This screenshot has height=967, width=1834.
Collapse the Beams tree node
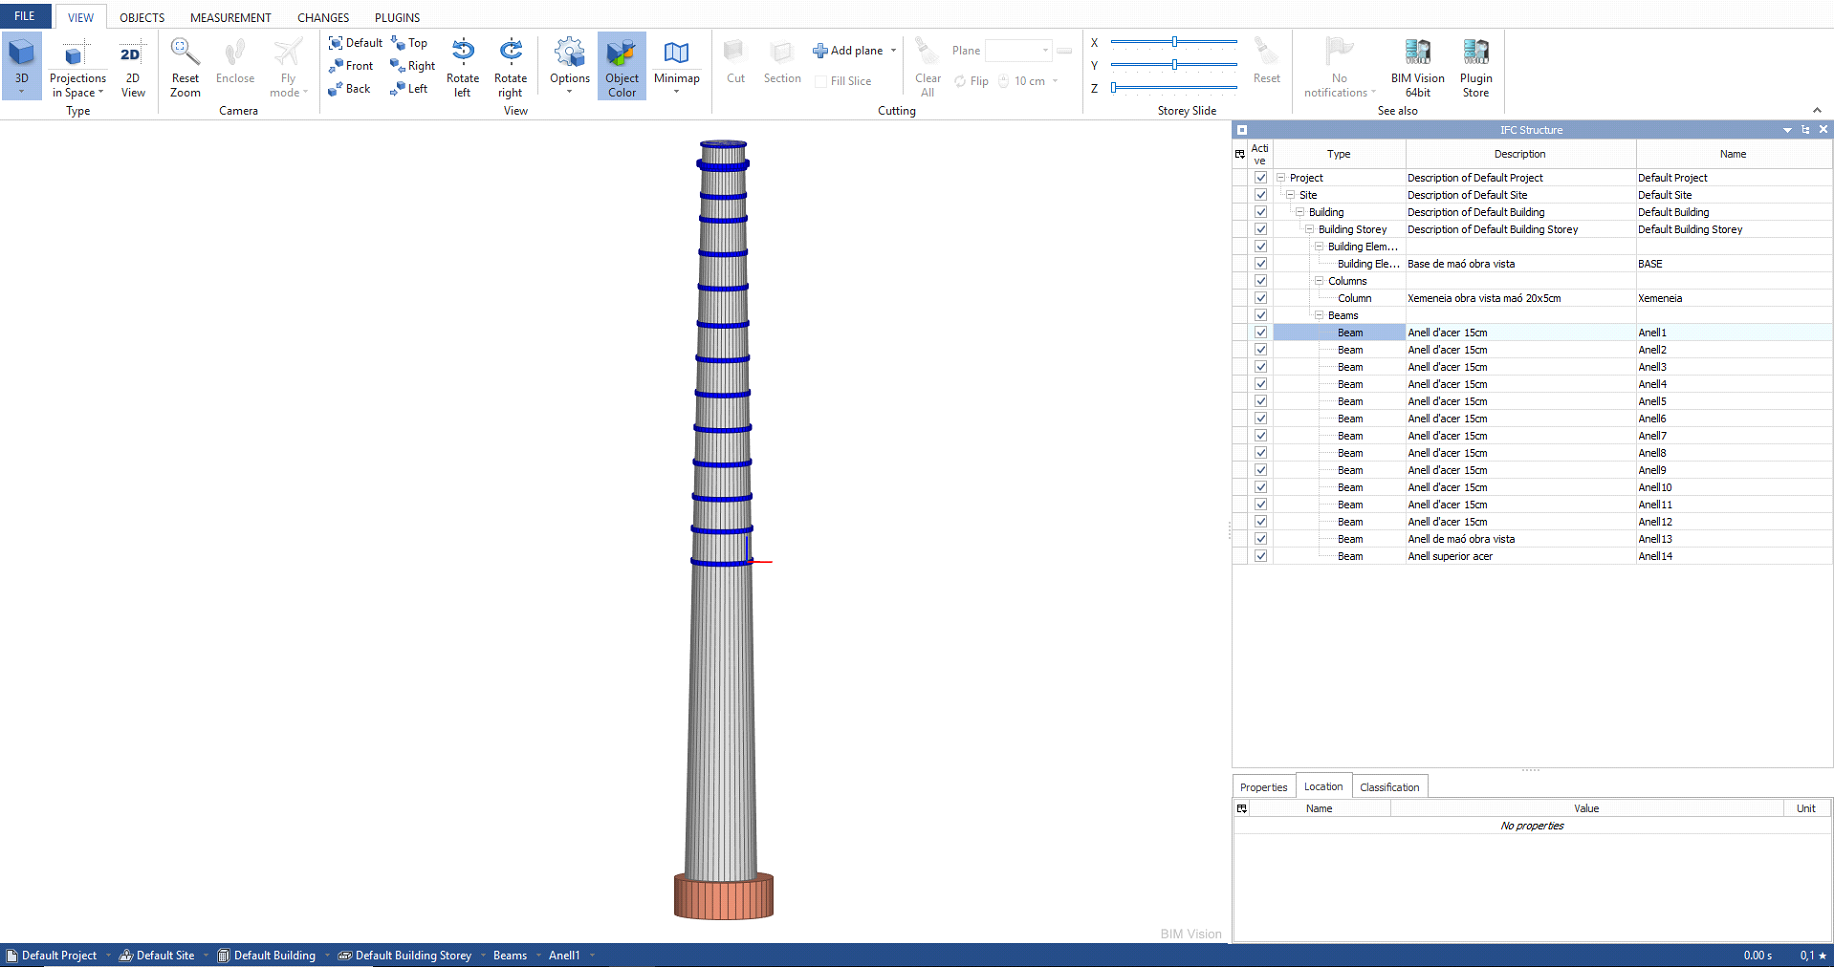coord(1319,315)
